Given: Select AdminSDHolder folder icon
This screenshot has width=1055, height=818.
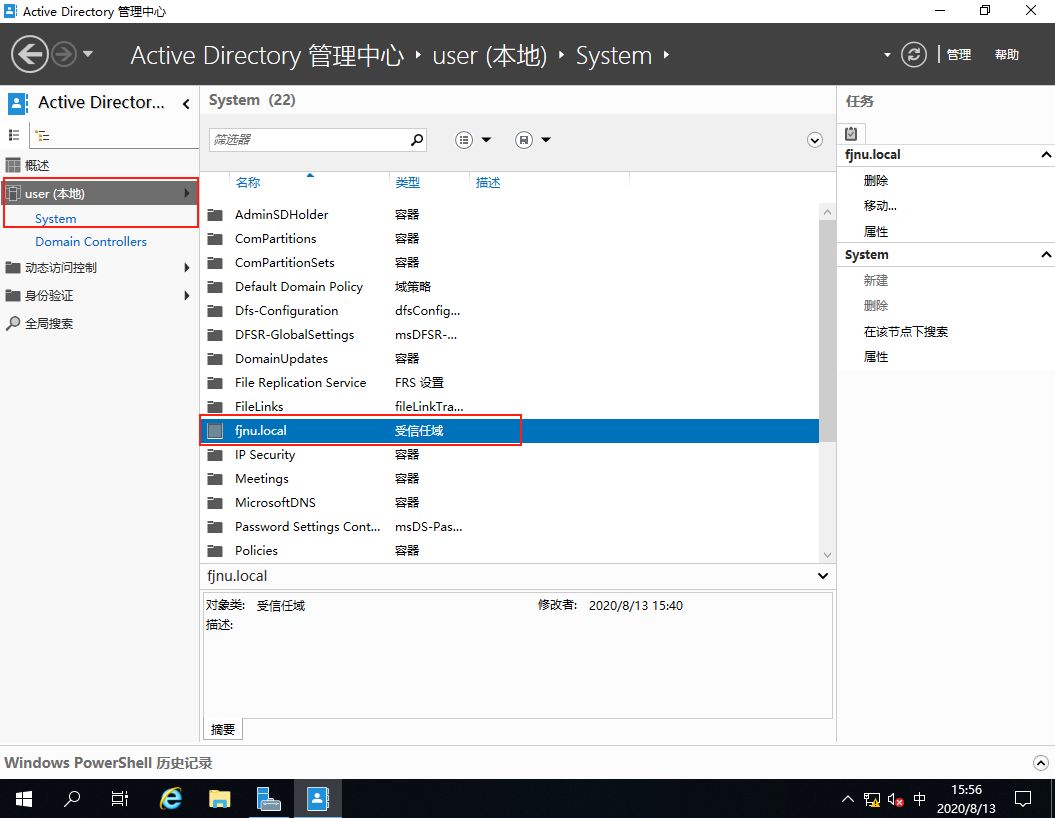Looking at the screenshot, I should coord(215,215).
